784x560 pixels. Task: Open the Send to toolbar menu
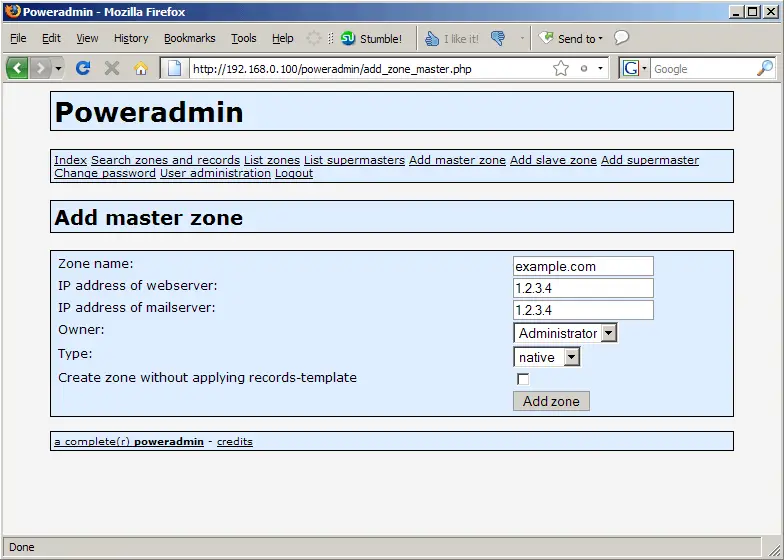(570, 38)
